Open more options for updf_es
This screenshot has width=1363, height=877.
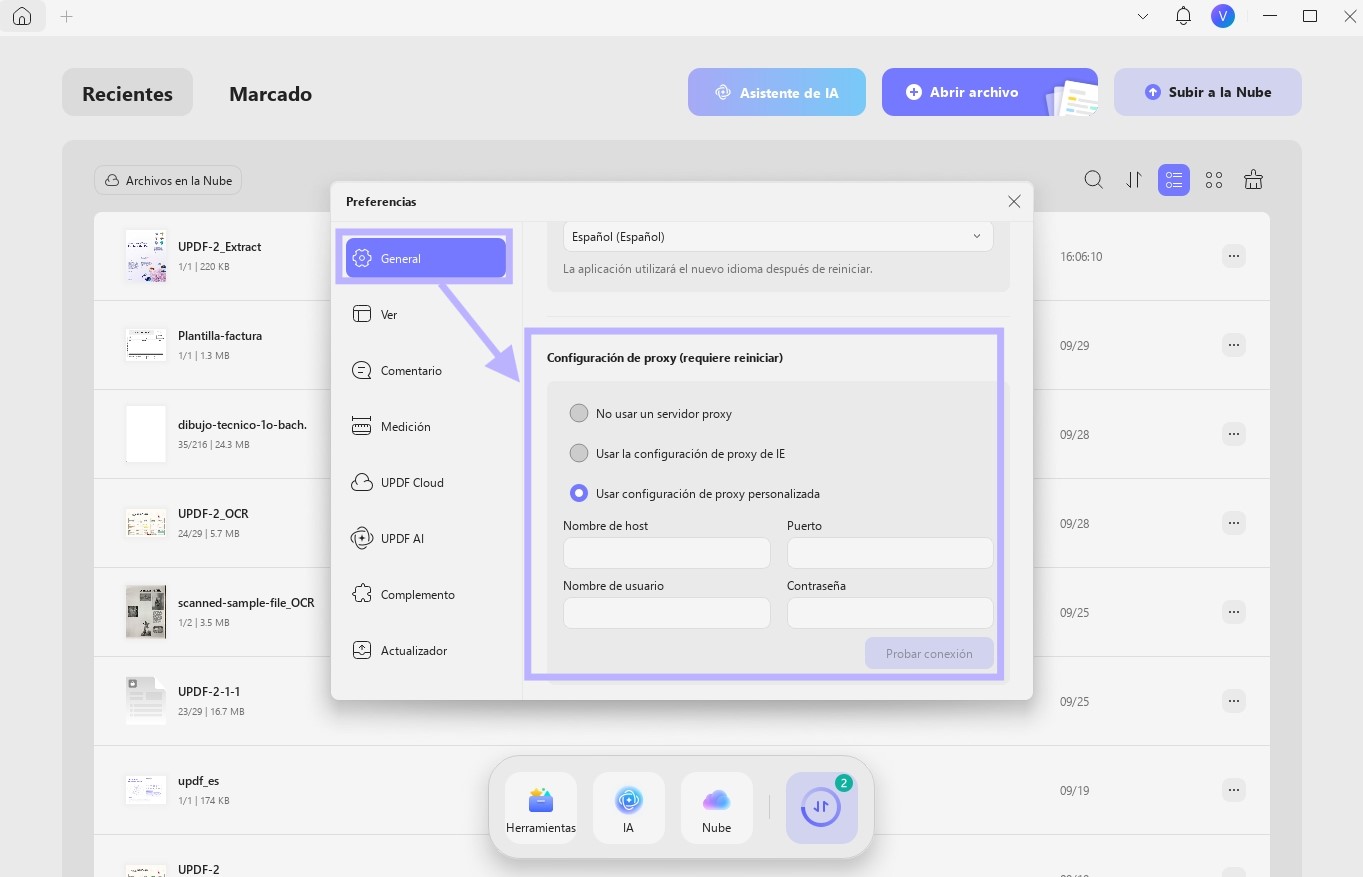click(1234, 790)
